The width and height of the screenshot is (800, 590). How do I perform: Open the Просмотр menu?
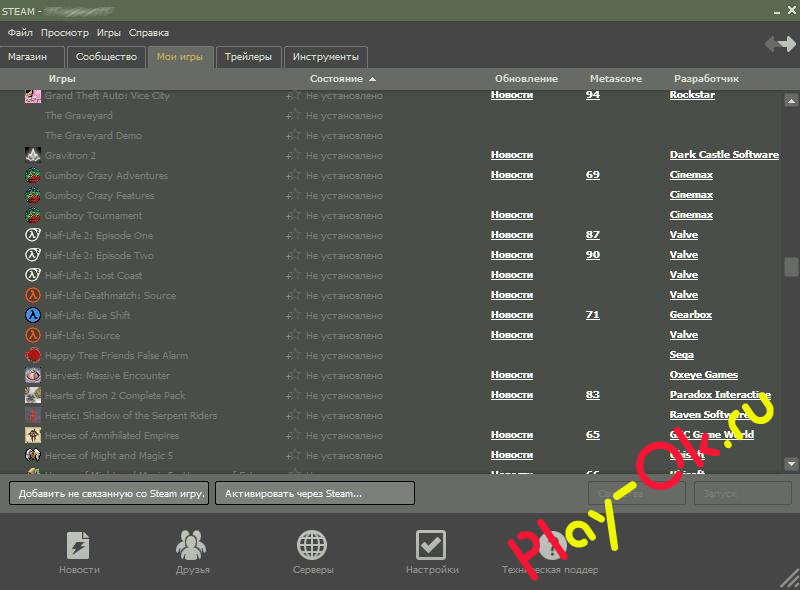tap(65, 33)
